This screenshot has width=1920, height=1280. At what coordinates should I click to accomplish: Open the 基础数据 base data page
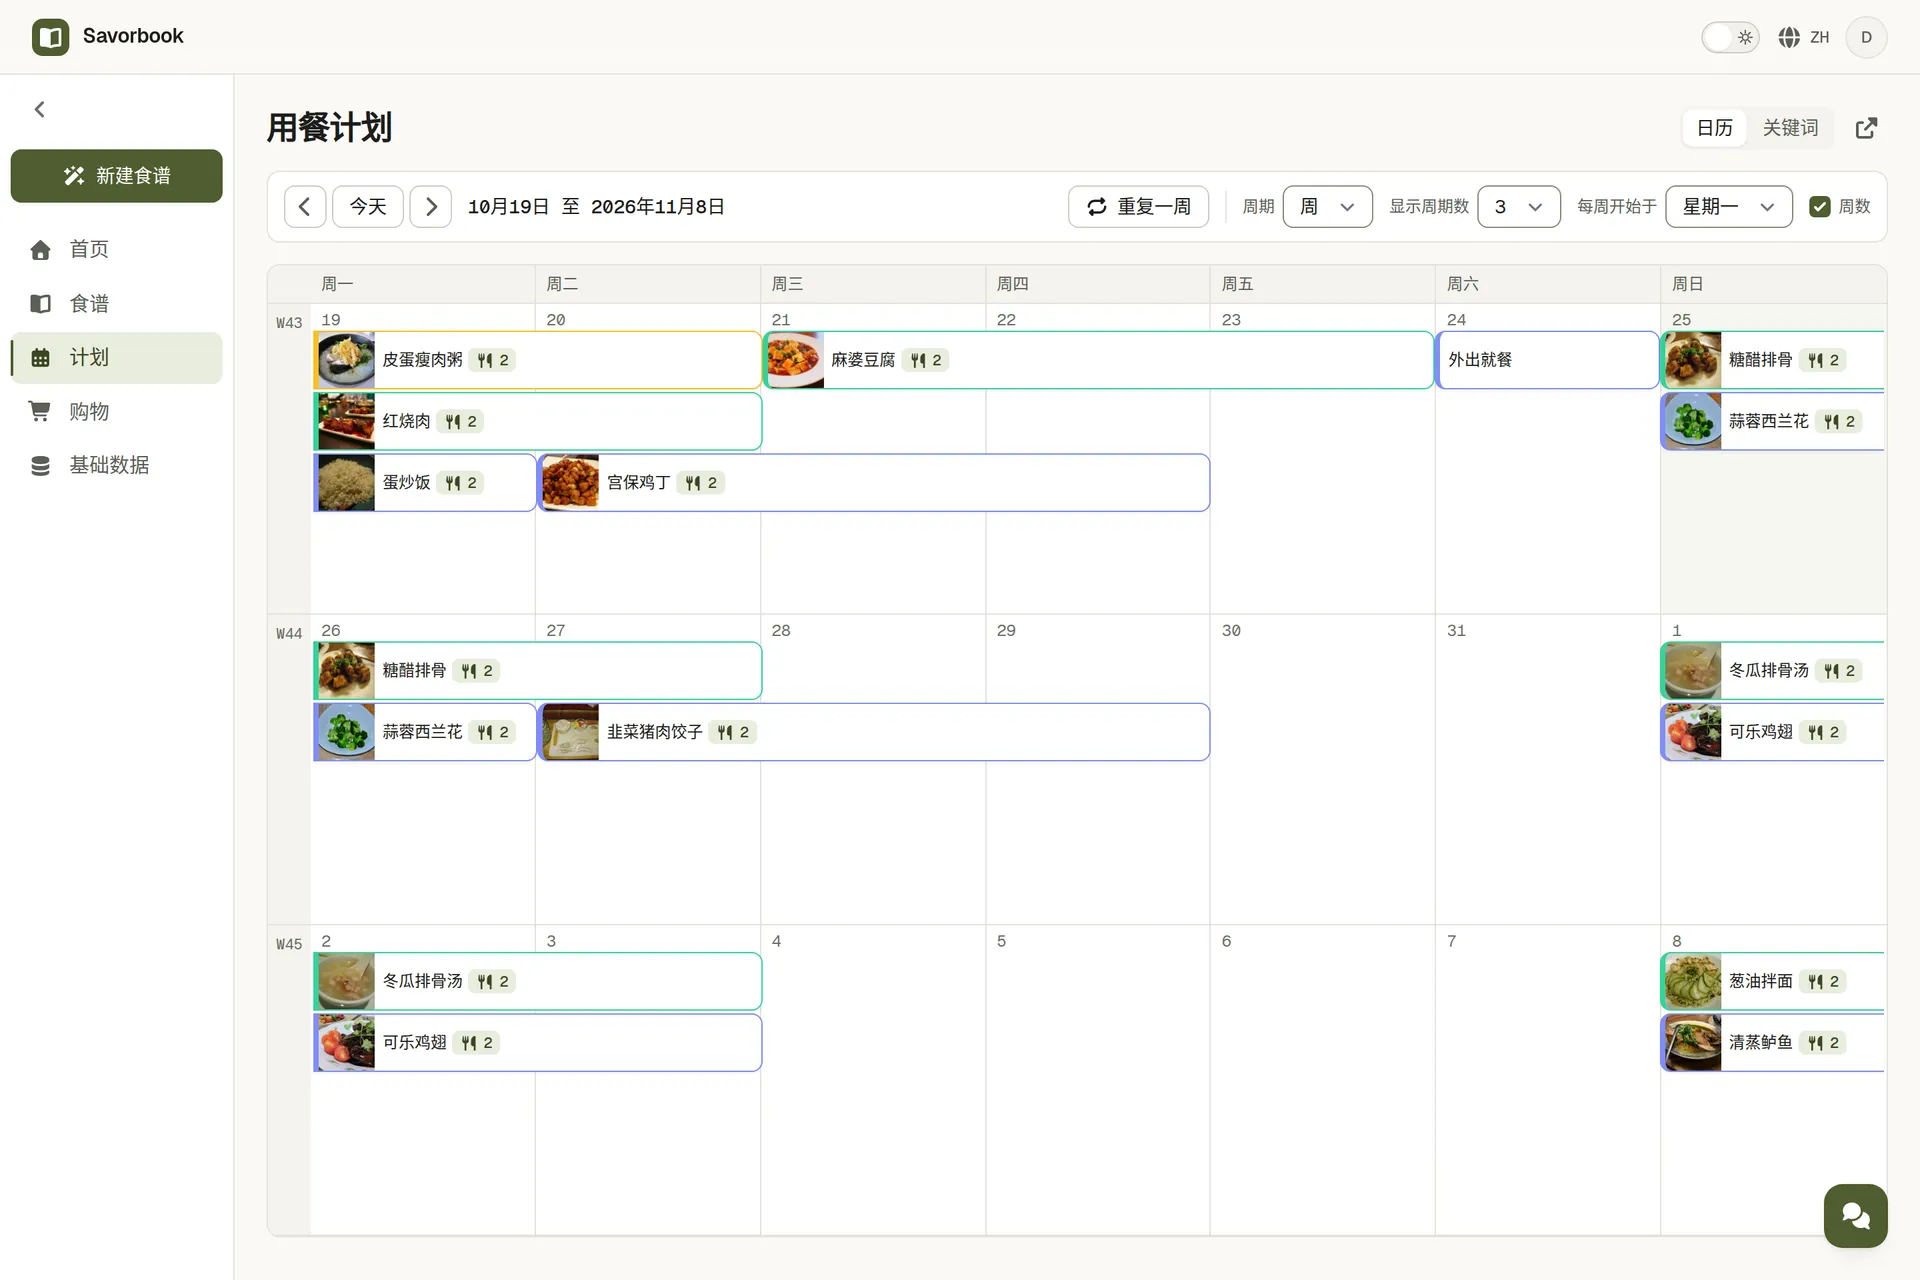point(116,465)
